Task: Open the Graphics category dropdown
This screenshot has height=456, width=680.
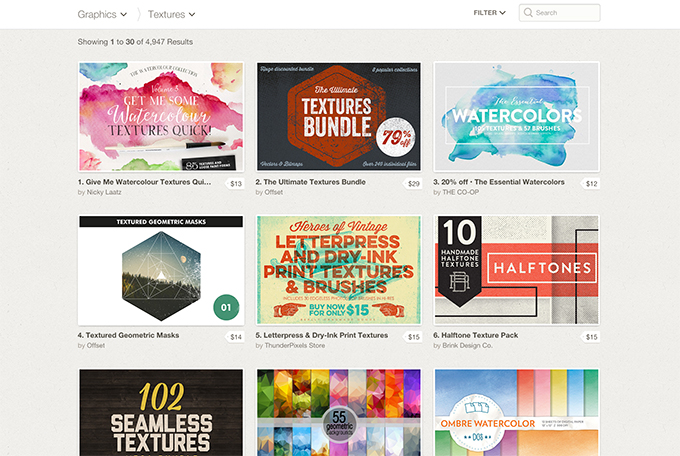Action: click(102, 14)
